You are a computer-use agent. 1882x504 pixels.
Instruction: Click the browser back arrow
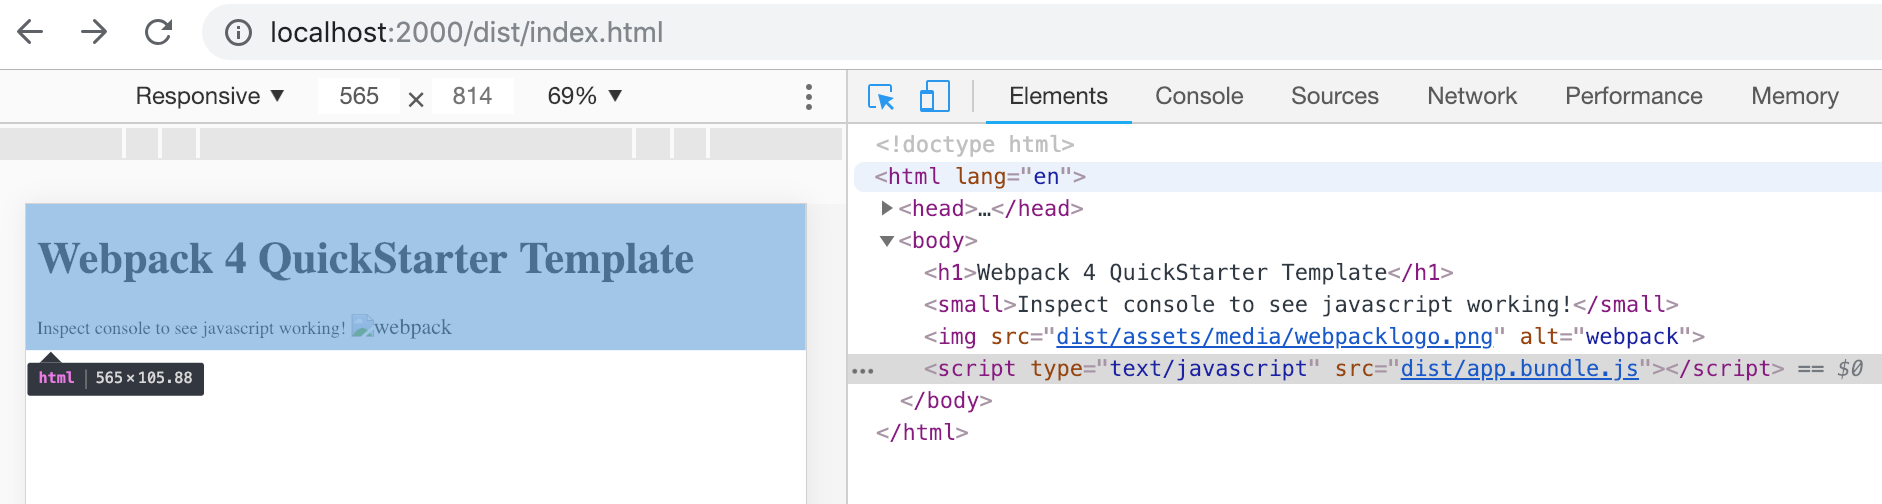(x=31, y=32)
